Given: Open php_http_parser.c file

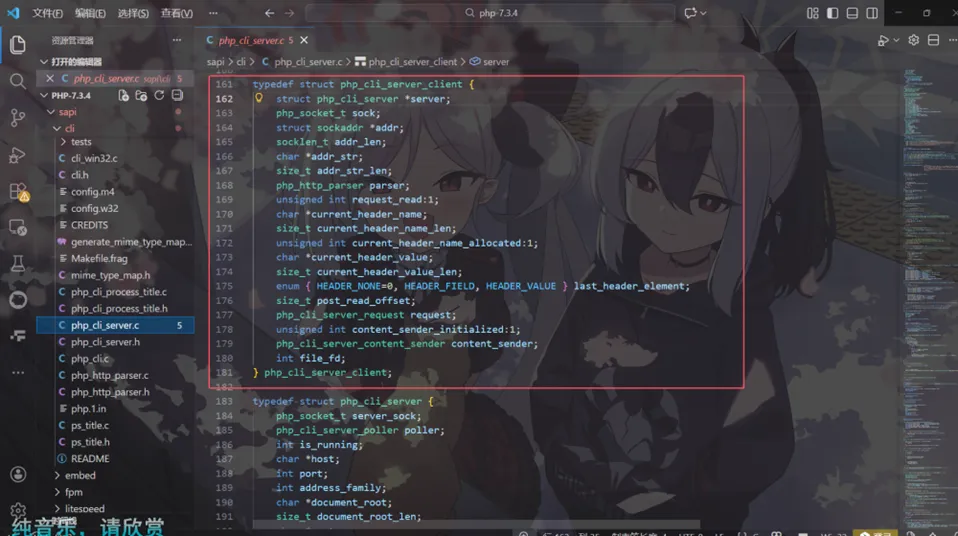Looking at the screenshot, I should pos(109,375).
